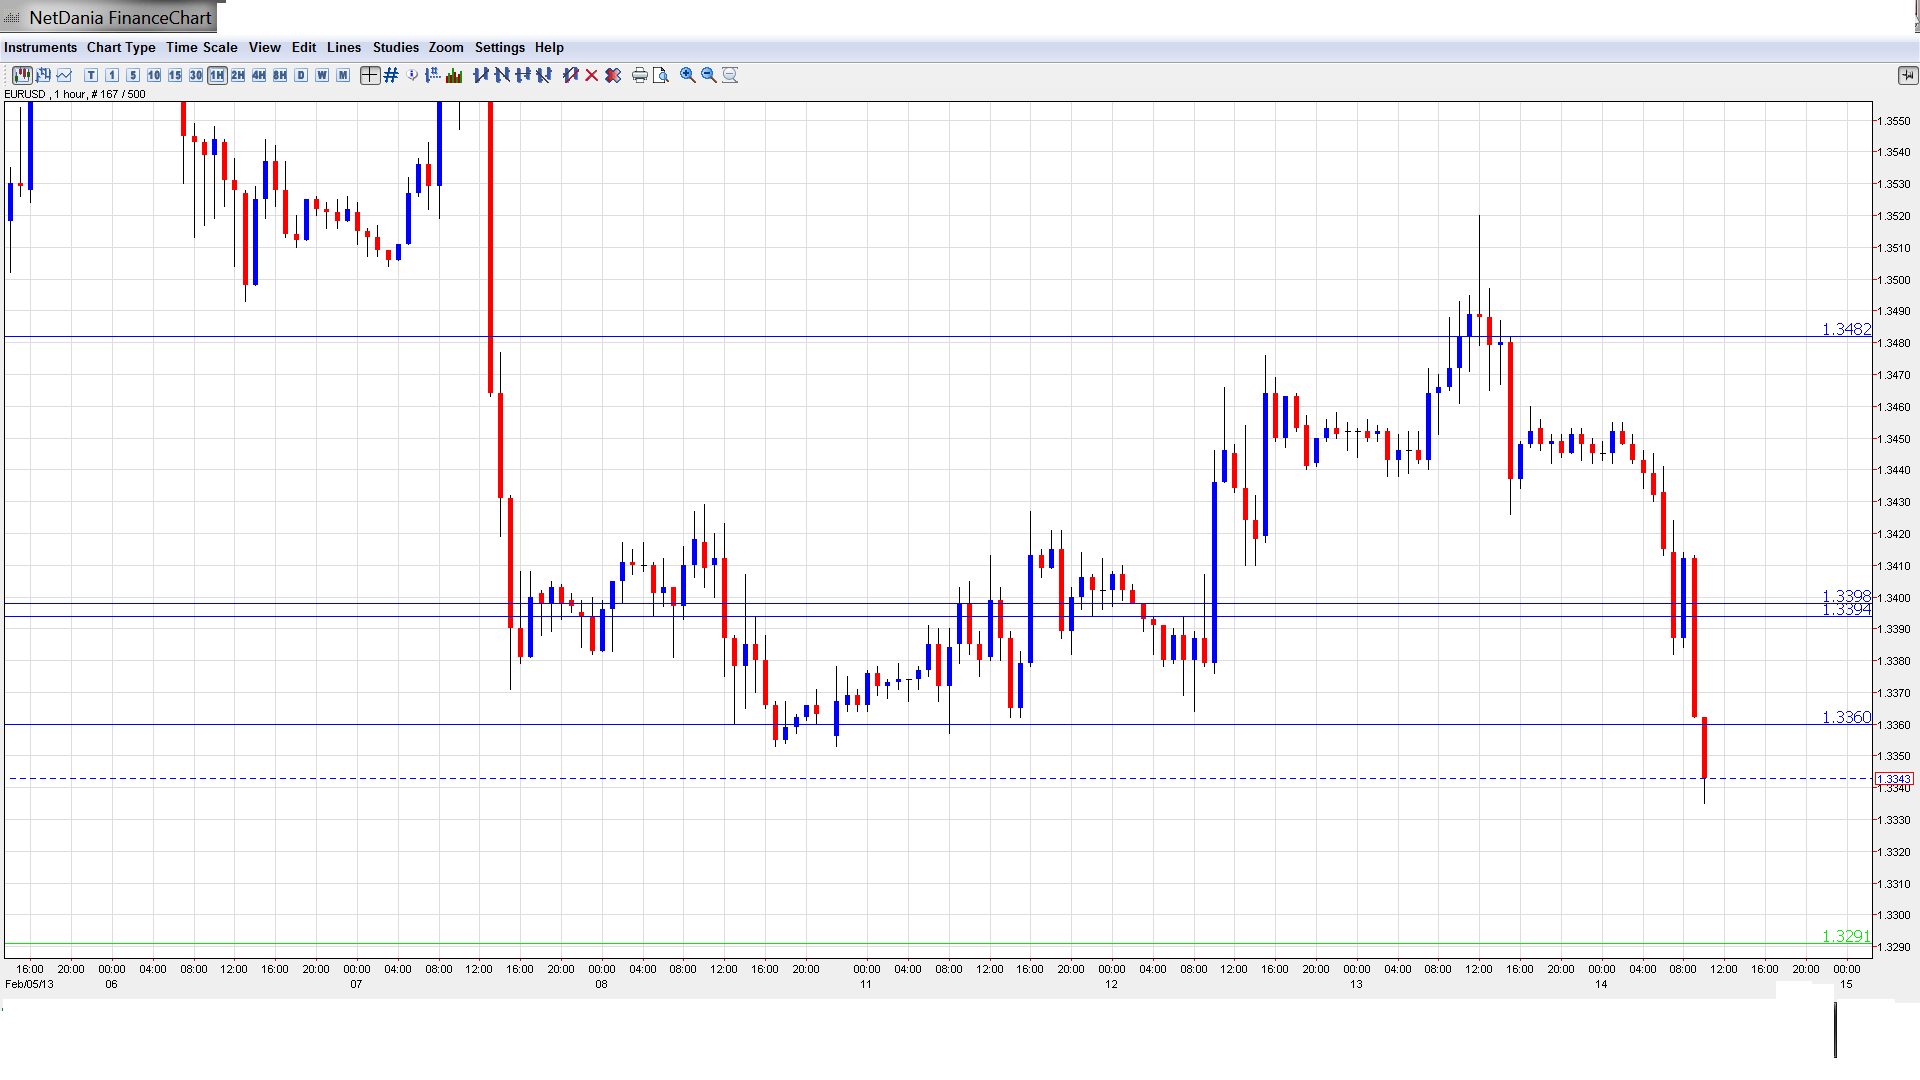This screenshot has height=1080, width=1920.
Task: Open the Instruments menu
Action: 40,47
